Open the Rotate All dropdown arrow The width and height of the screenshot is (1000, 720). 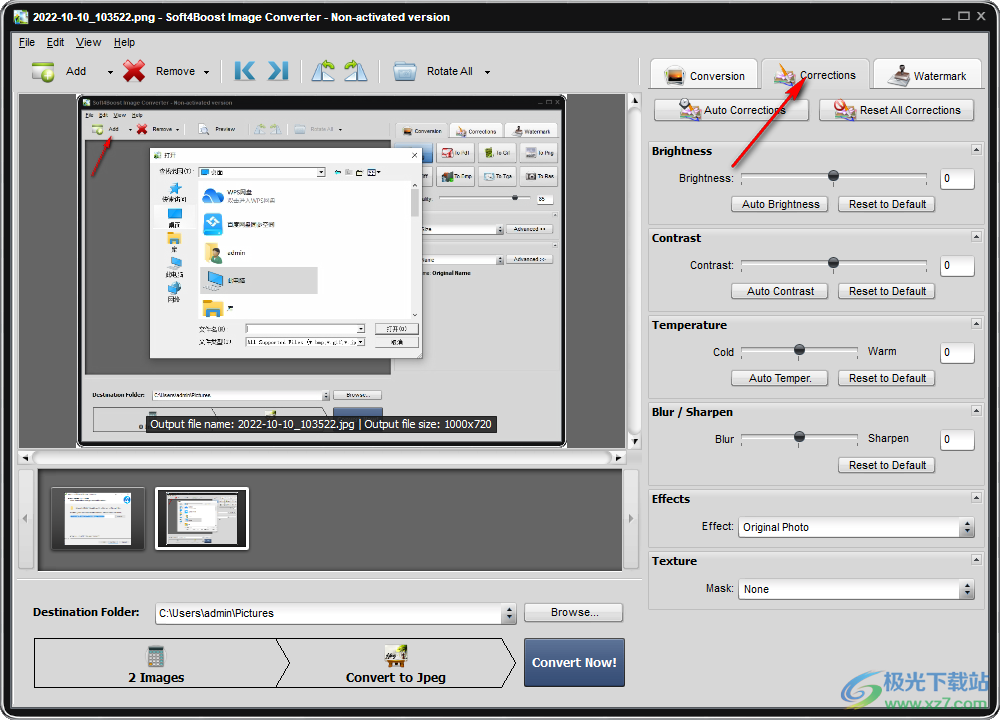[x=487, y=72]
